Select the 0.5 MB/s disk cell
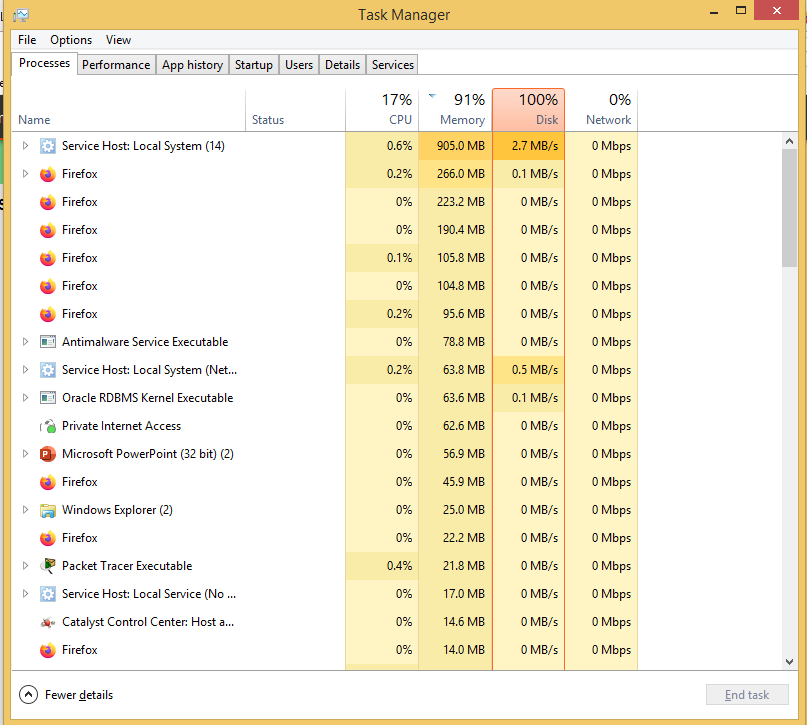Image resolution: width=807 pixels, height=725 pixels. (529, 370)
